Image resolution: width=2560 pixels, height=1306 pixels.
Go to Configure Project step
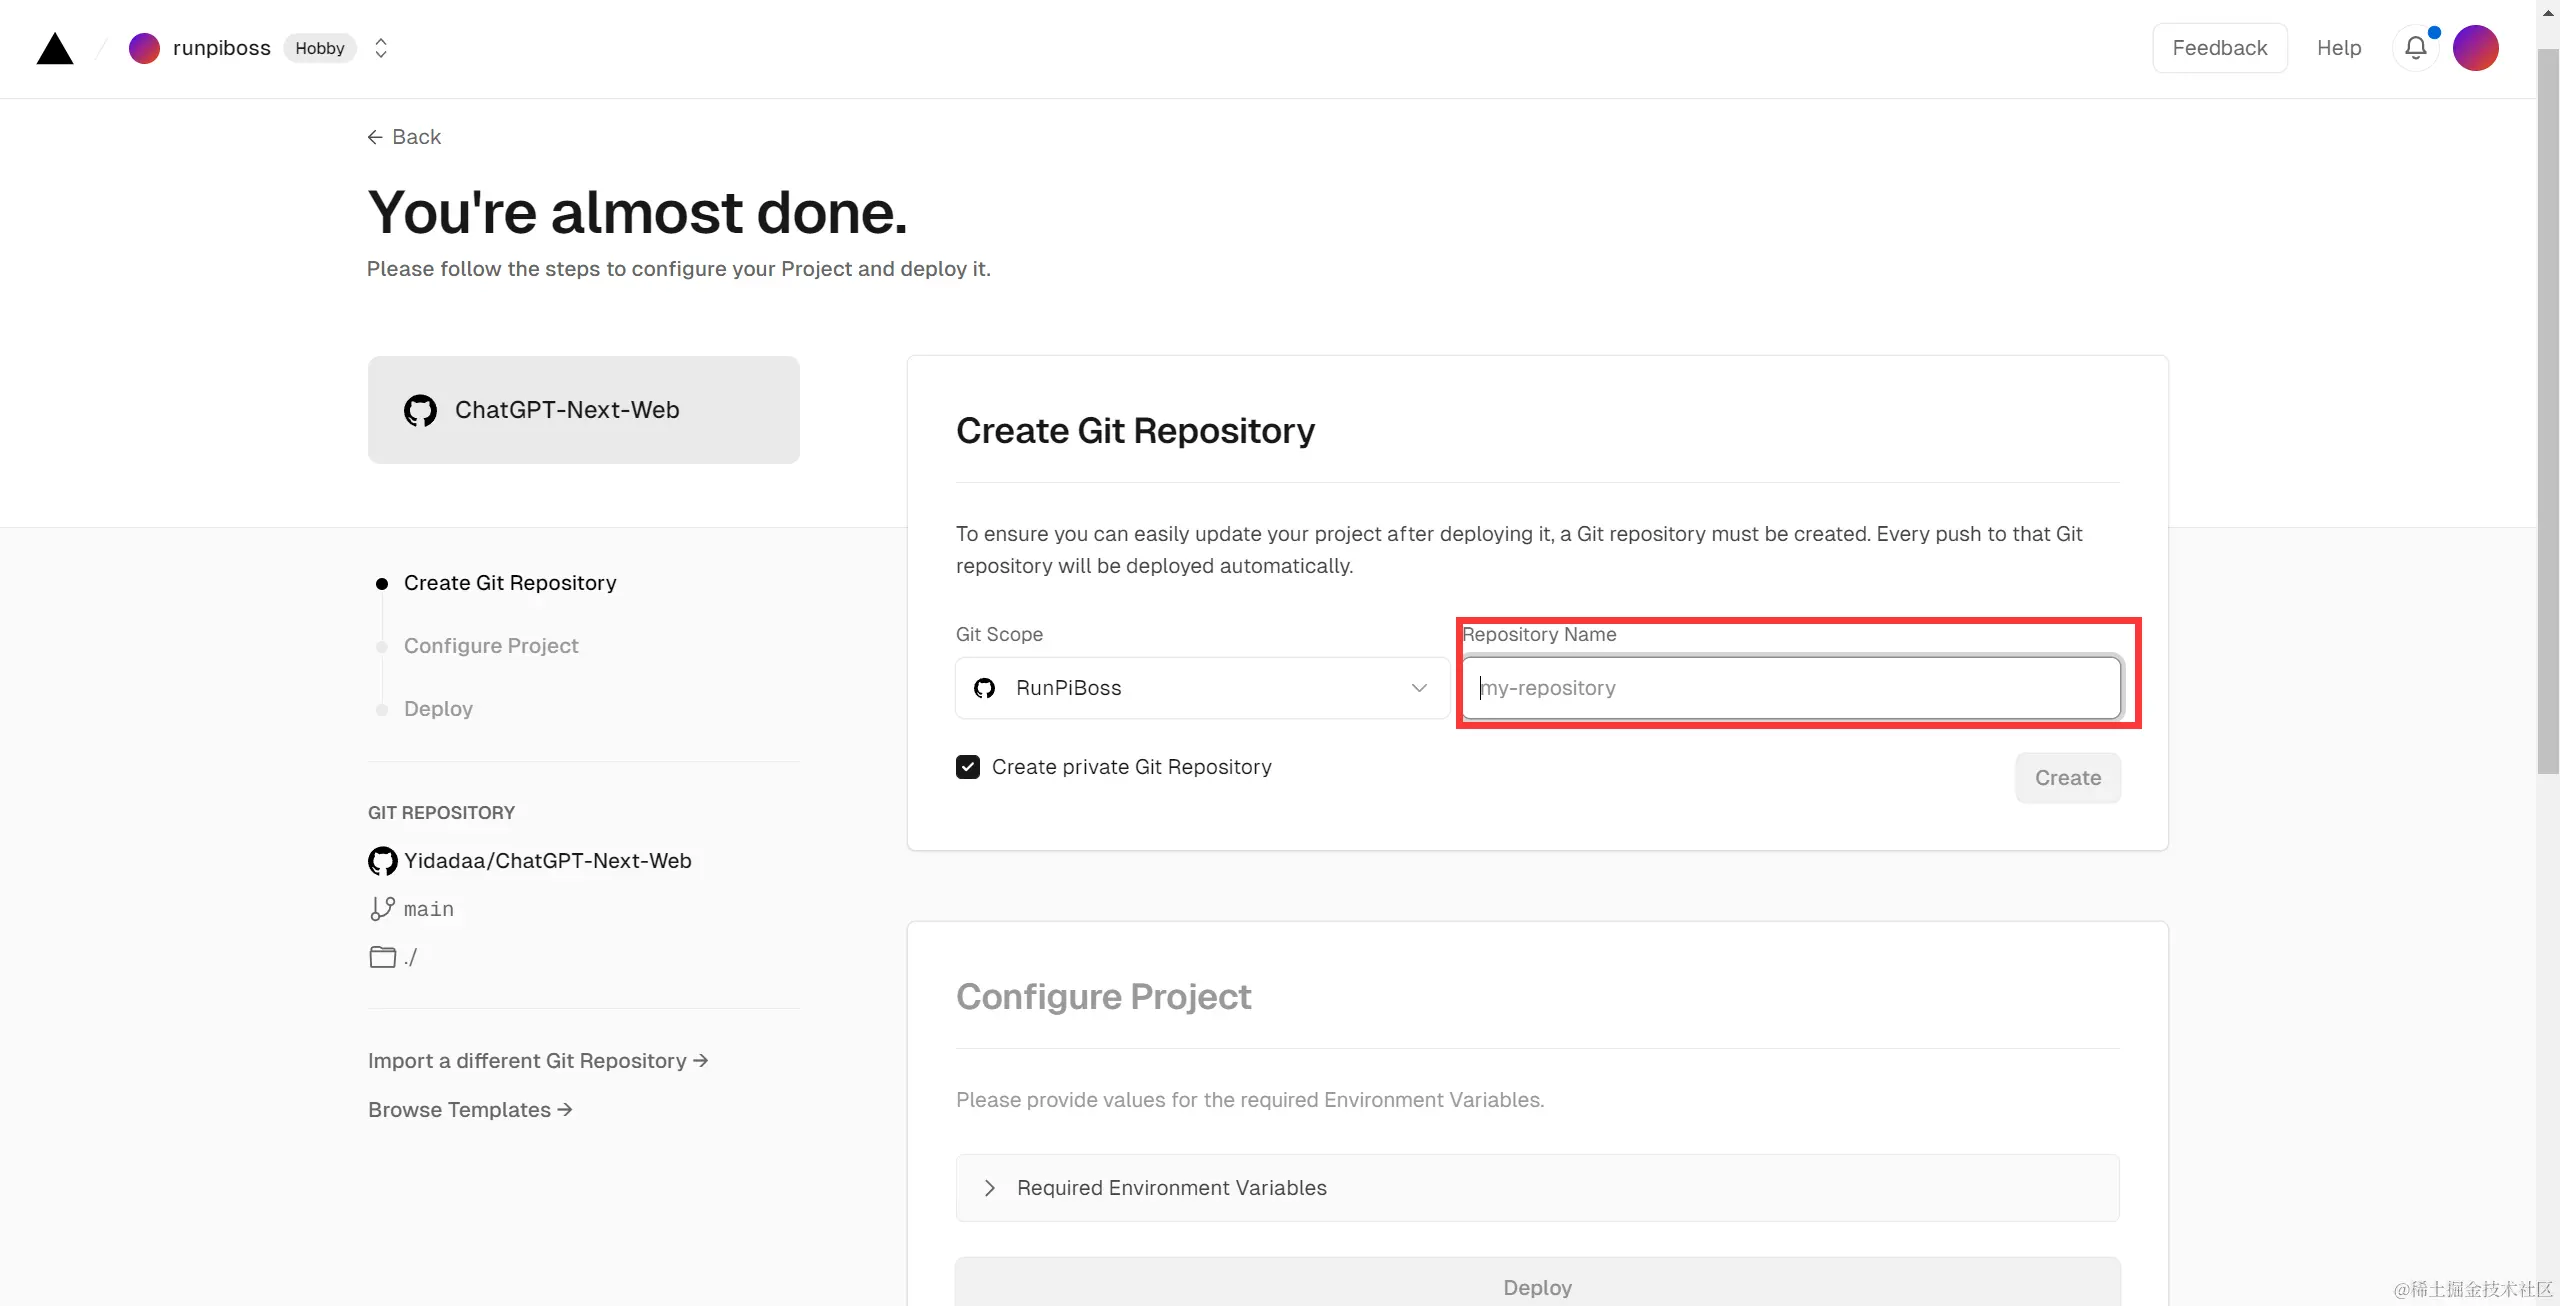pyautogui.click(x=490, y=646)
